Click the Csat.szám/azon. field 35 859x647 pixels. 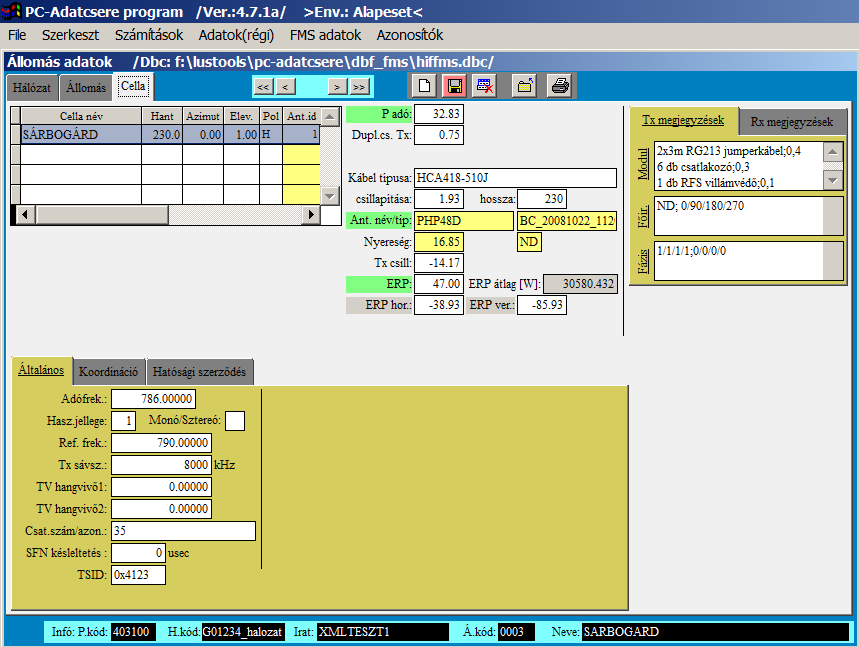(x=184, y=531)
